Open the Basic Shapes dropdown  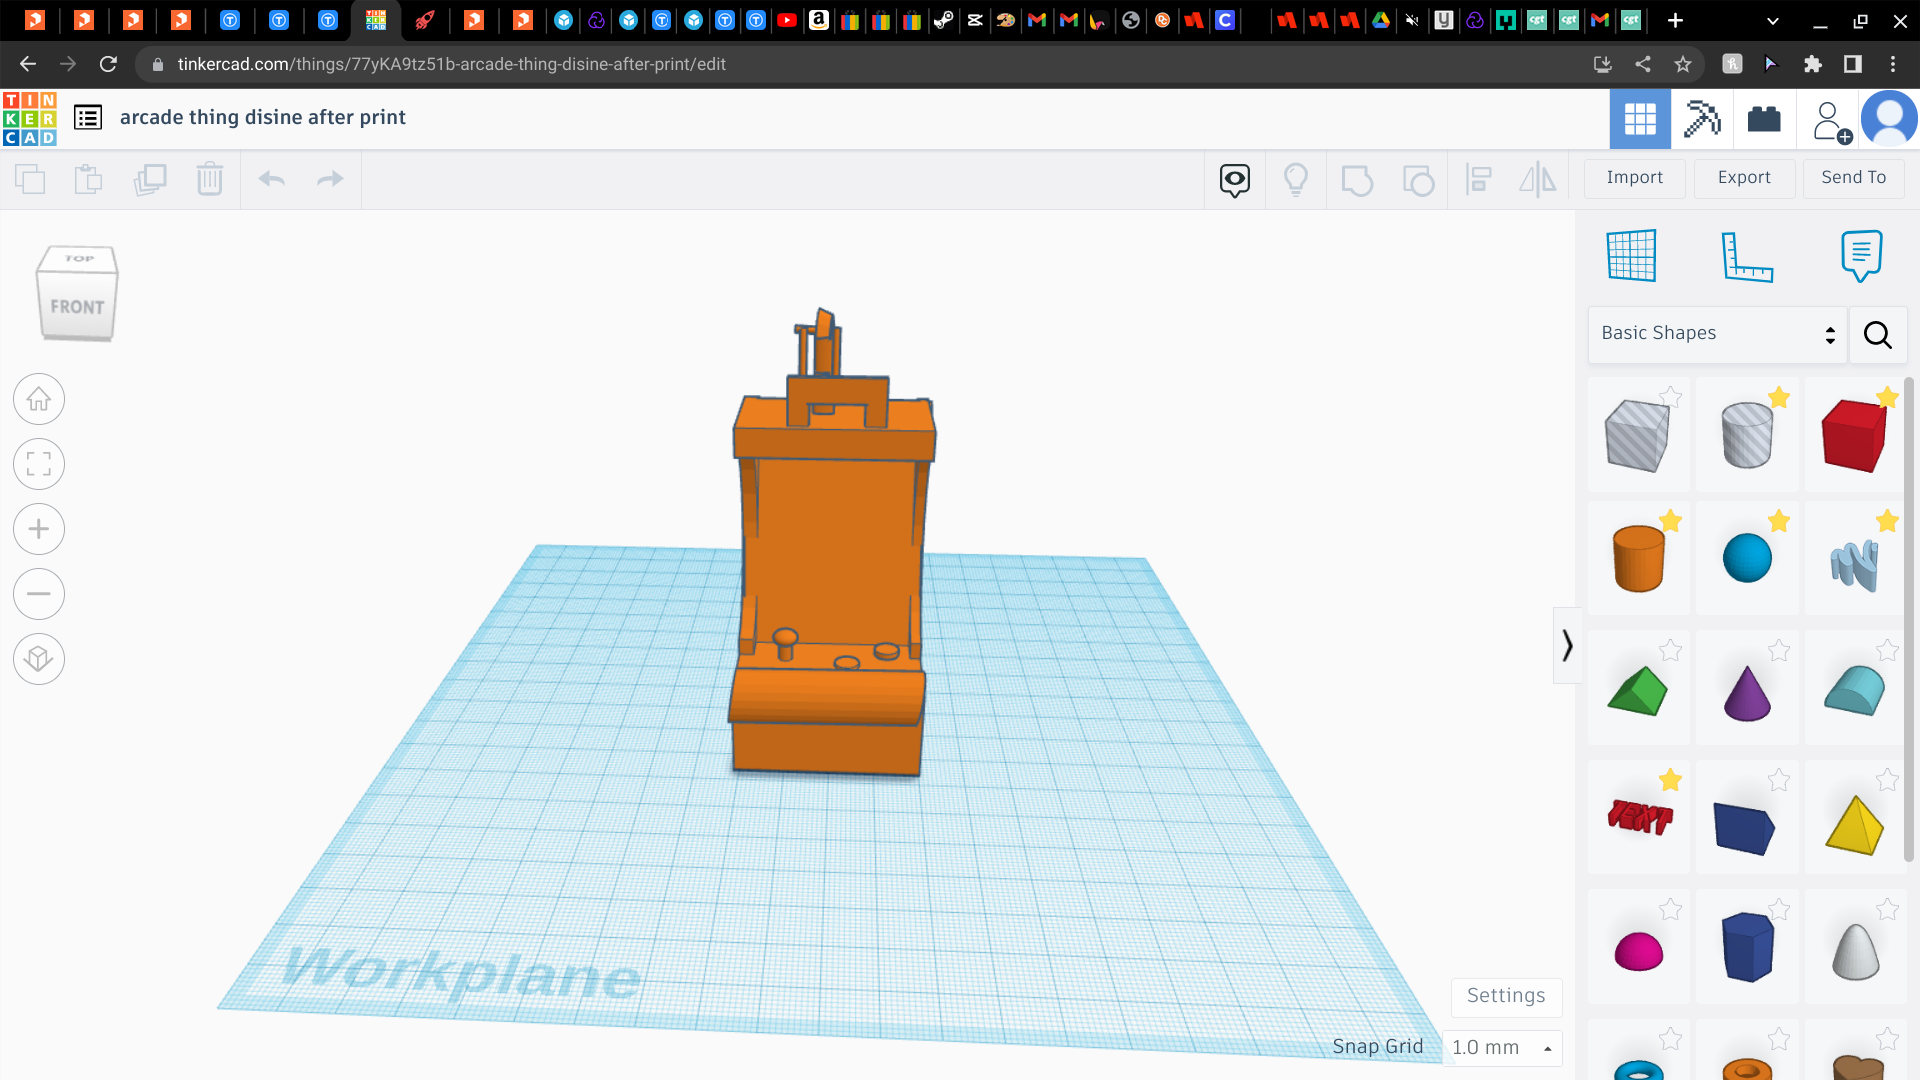coord(1717,333)
